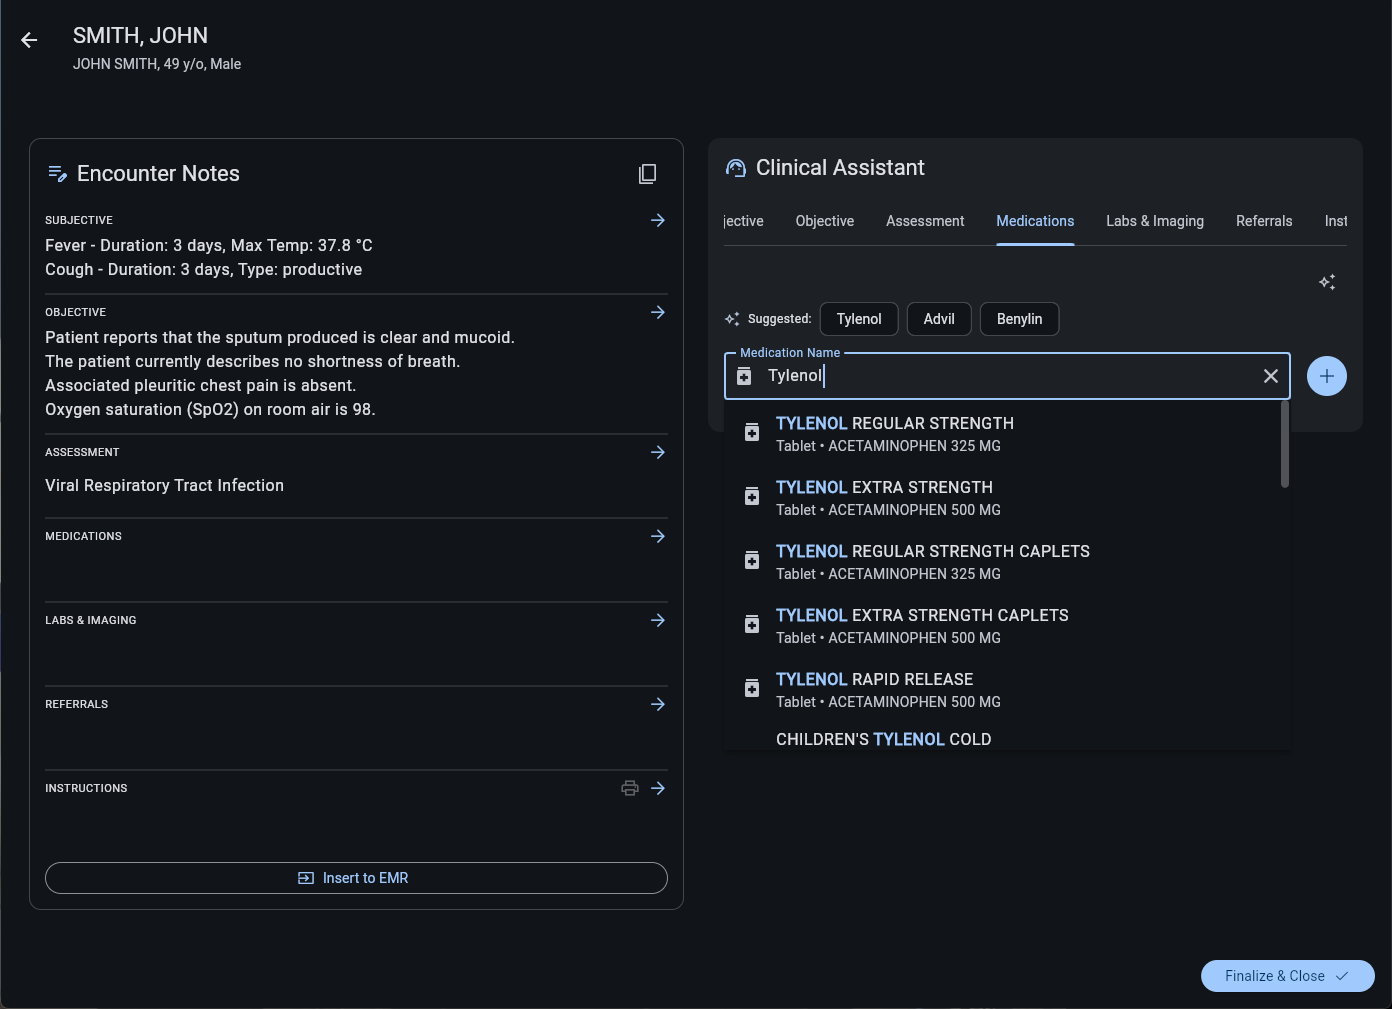Select the suggested Advil chip

click(938, 319)
